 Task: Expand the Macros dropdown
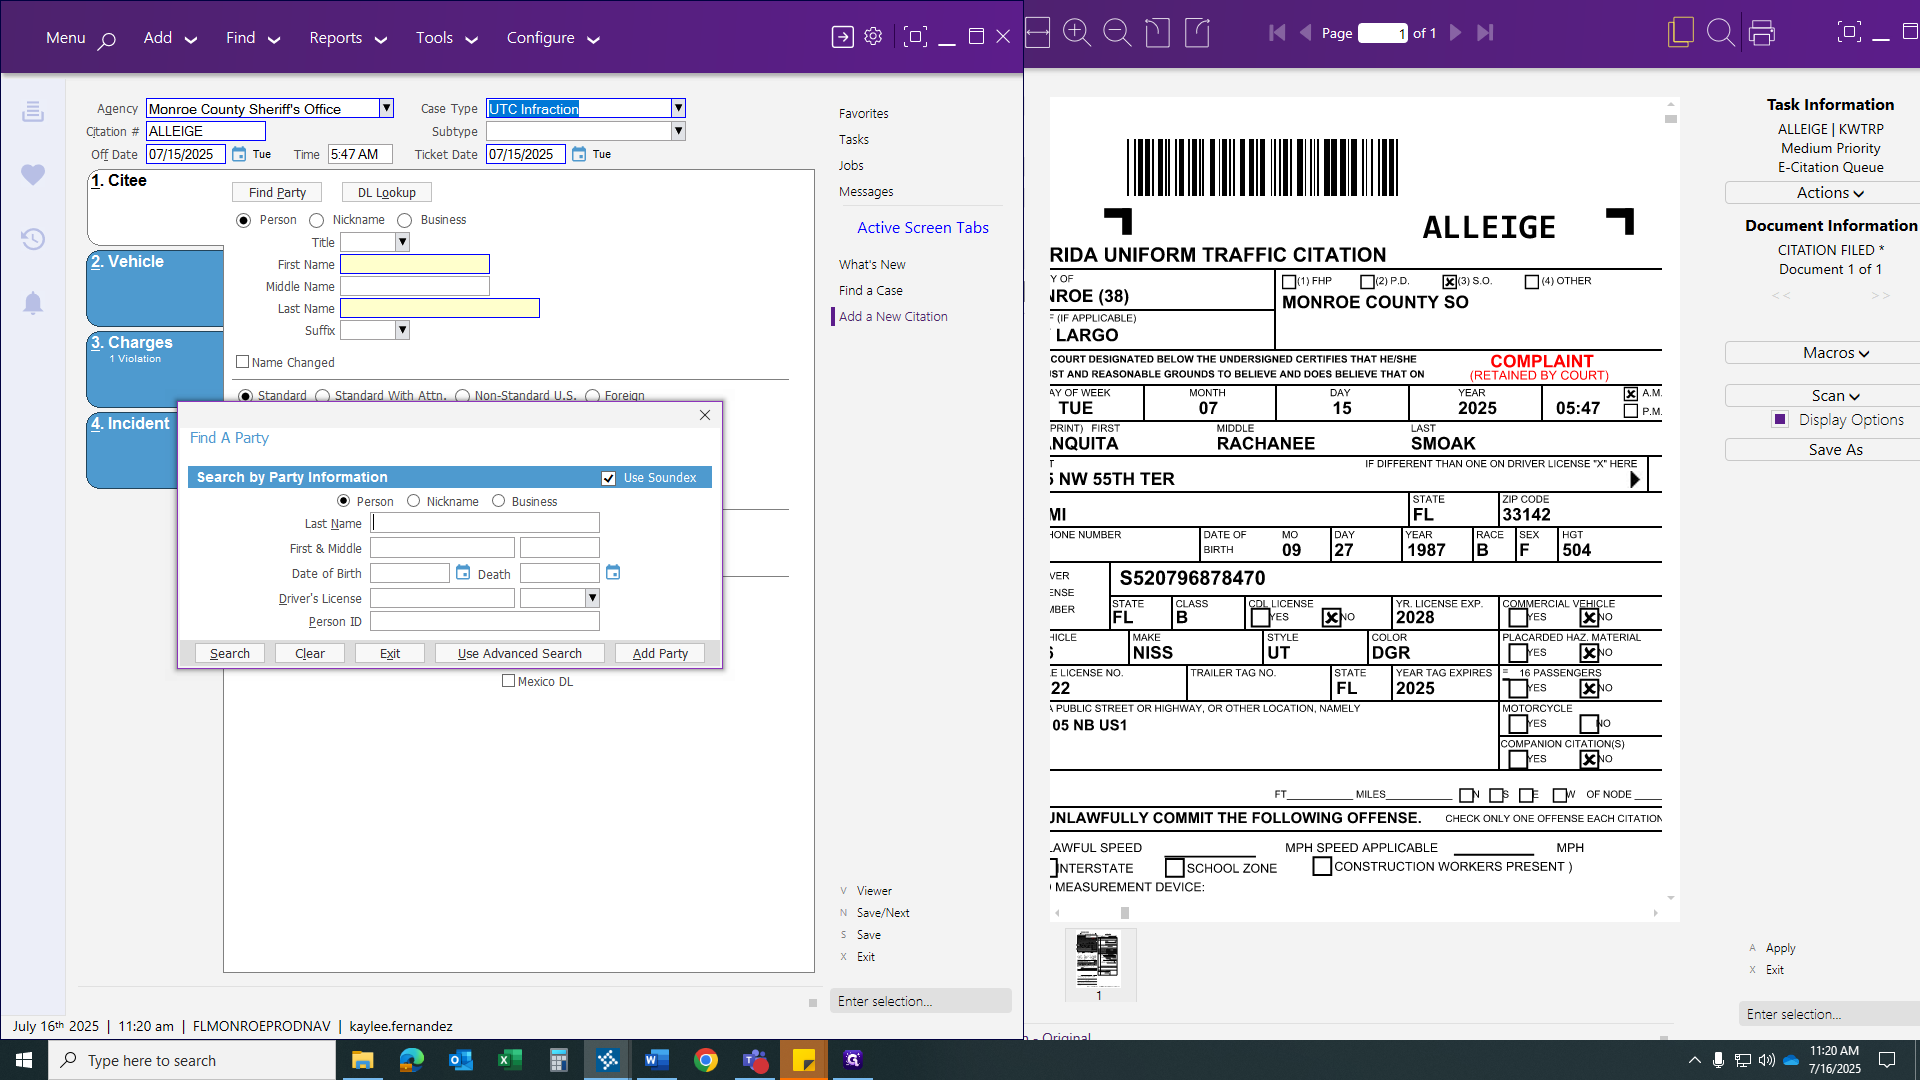tap(1835, 353)
